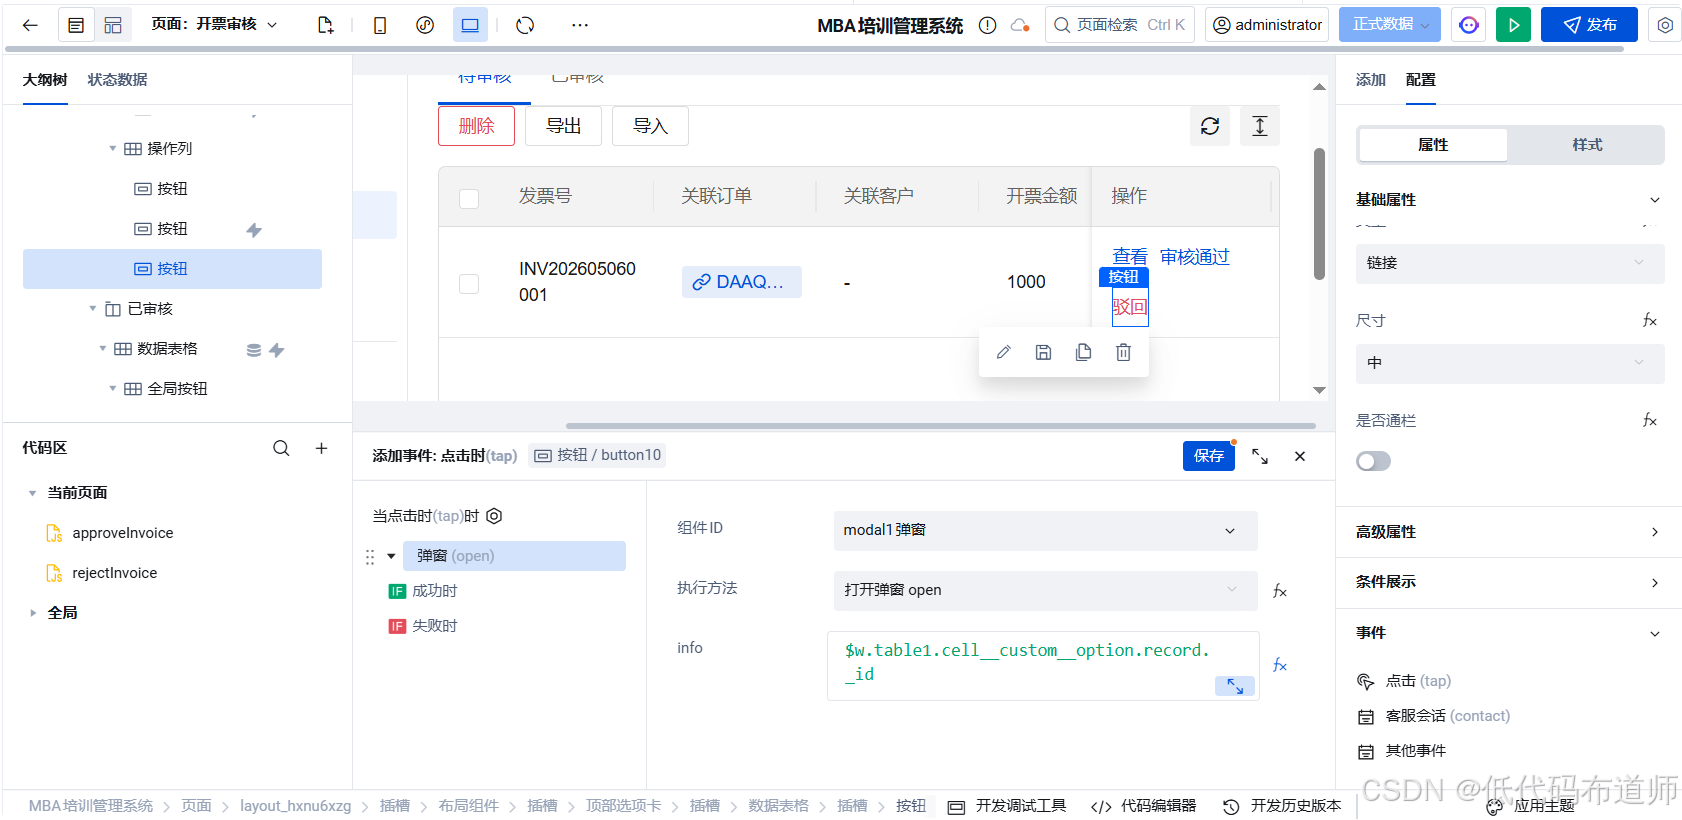Switch to desktop PC preview icon
Screen dimensions: 1682x820
pos(470,25)
